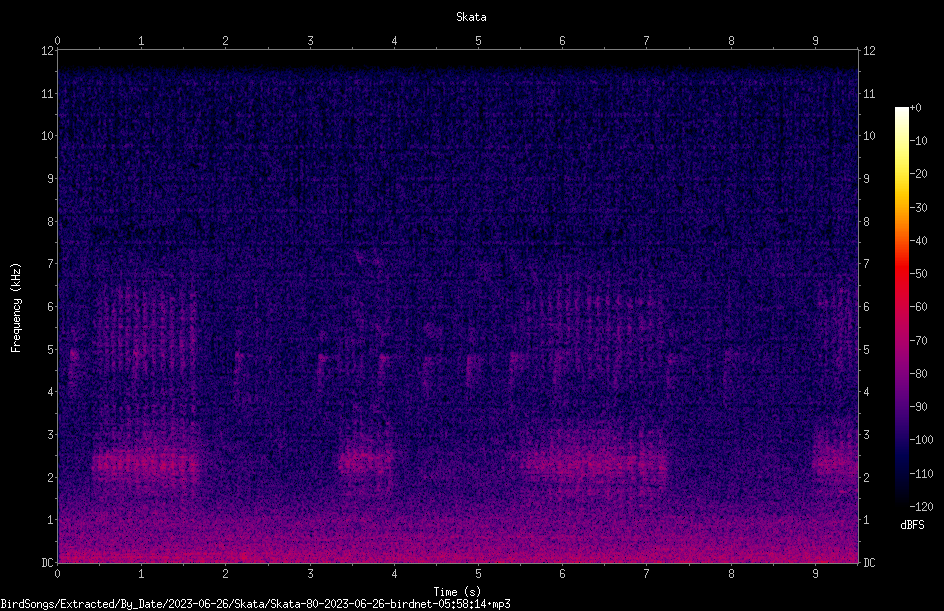Click the "-90" color scale label
This screenshot has height=611, width=944.
919,407
